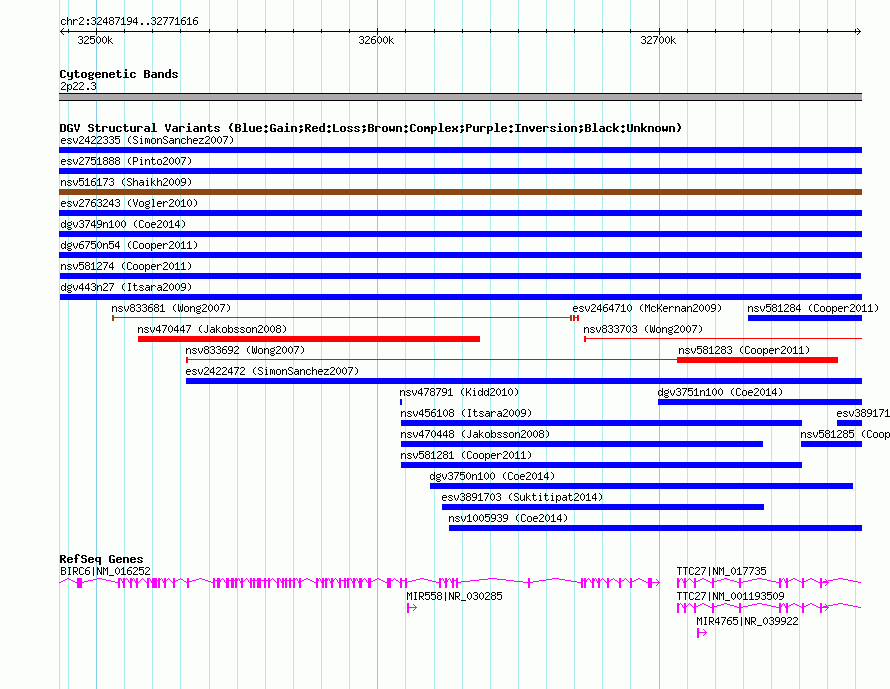Viewport: 890px width, 689px height.
Task: Click TTC27|NM_001193509 gene label
Action: (731, 596)
